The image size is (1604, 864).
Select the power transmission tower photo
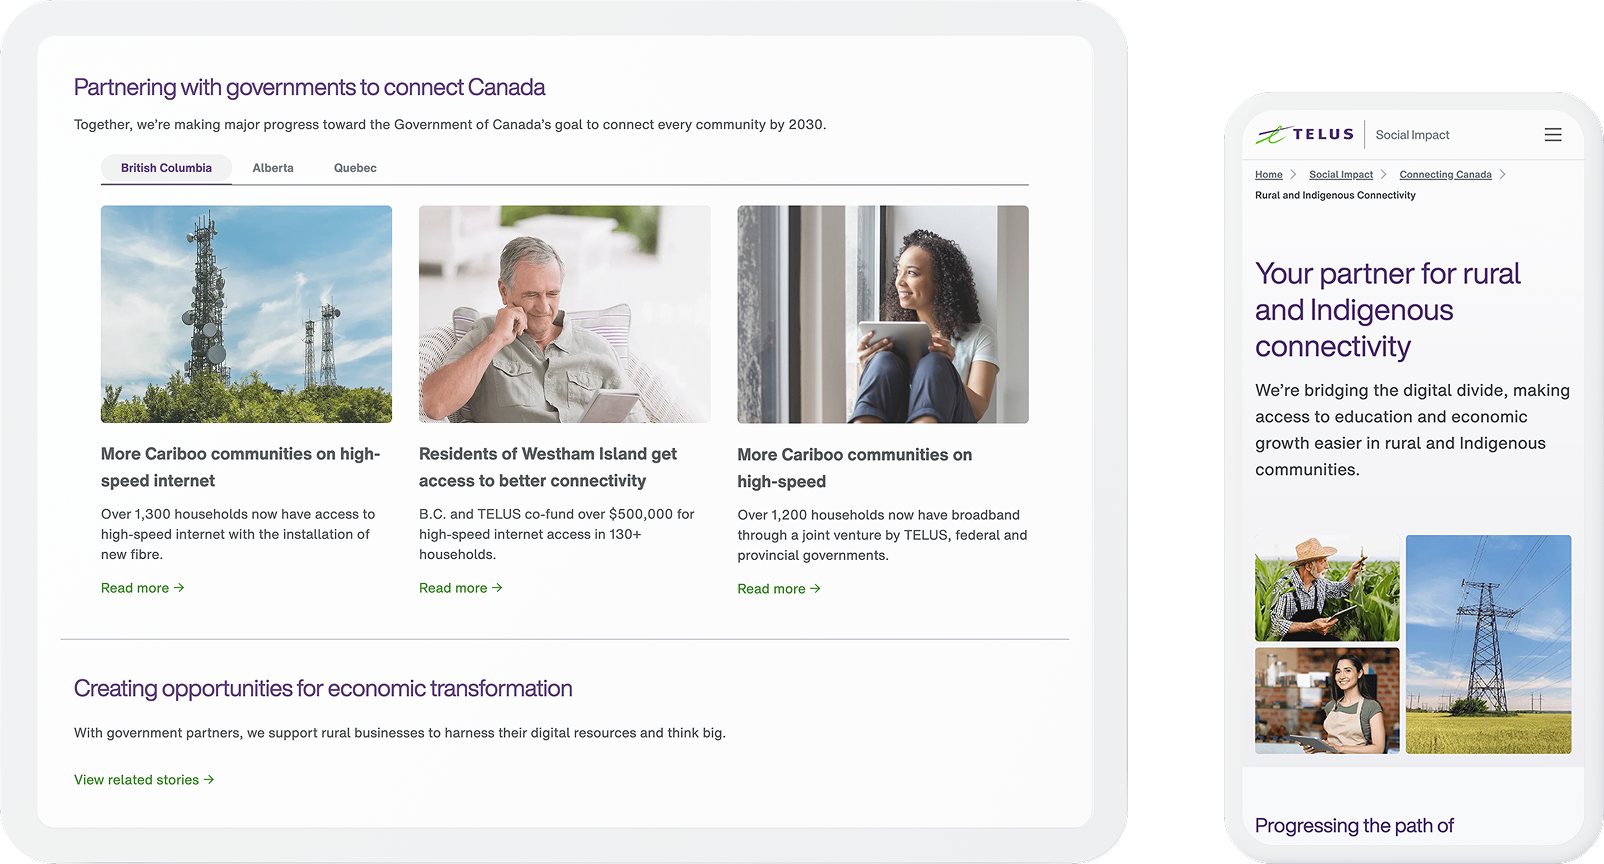(x=1488, y=644)
